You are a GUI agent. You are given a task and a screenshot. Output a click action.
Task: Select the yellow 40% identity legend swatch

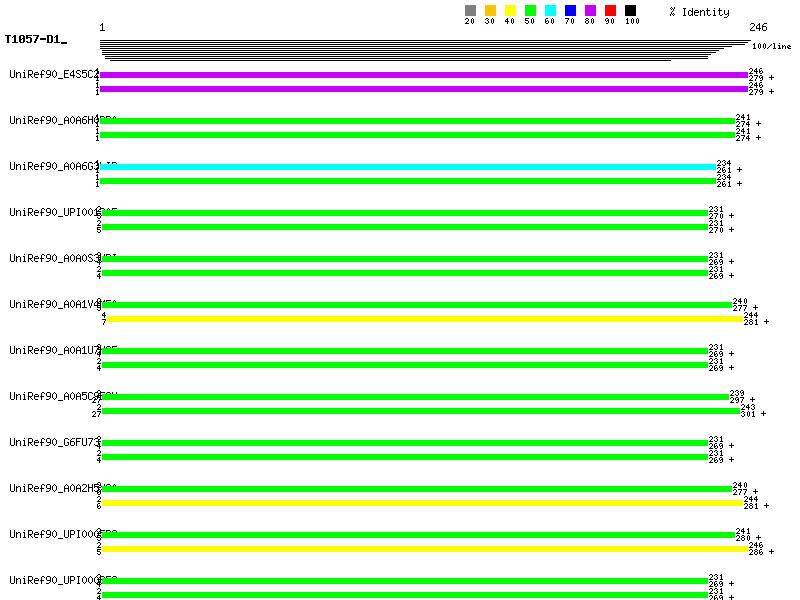pos(510,11)
